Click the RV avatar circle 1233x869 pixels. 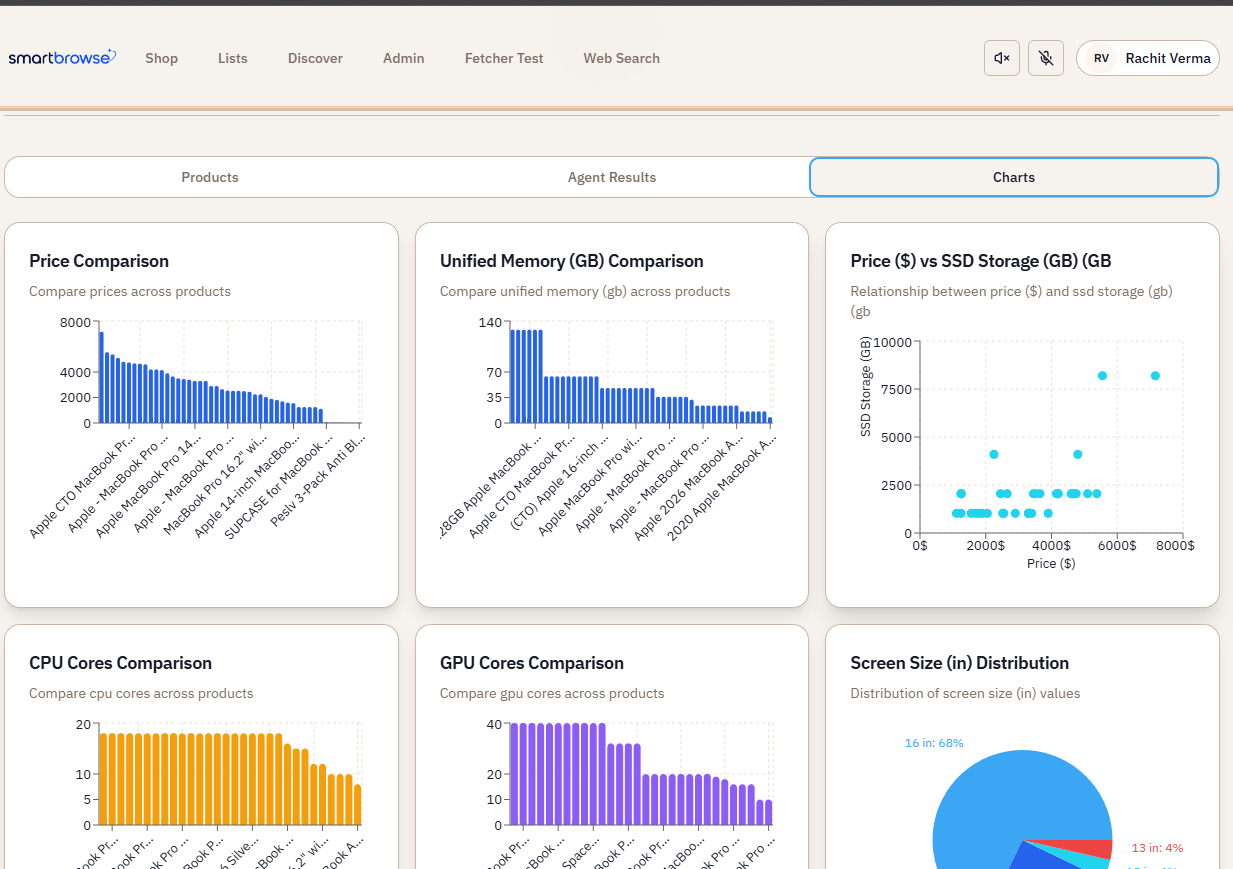point(1101,58)
